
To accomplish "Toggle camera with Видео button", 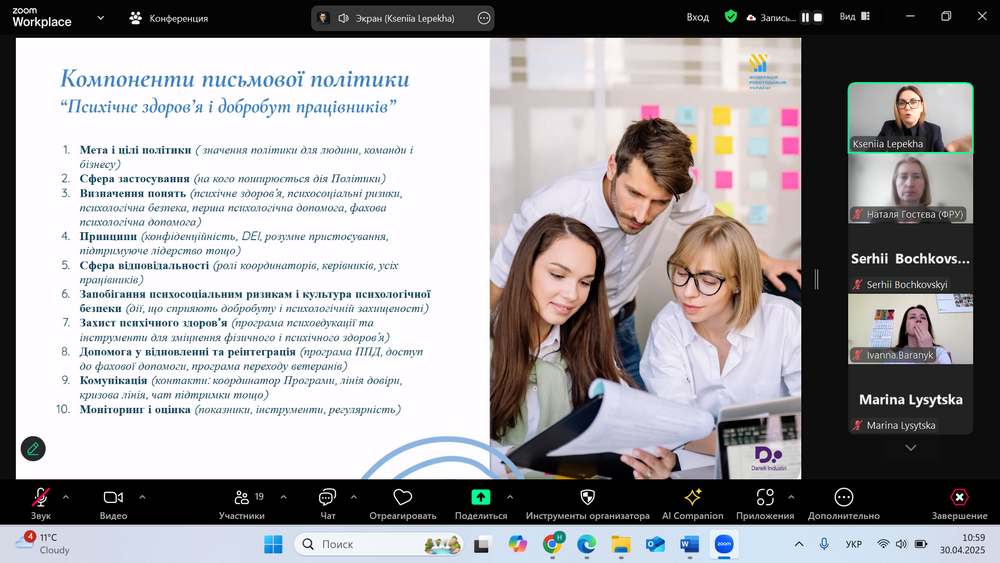I will pos(113,498).
